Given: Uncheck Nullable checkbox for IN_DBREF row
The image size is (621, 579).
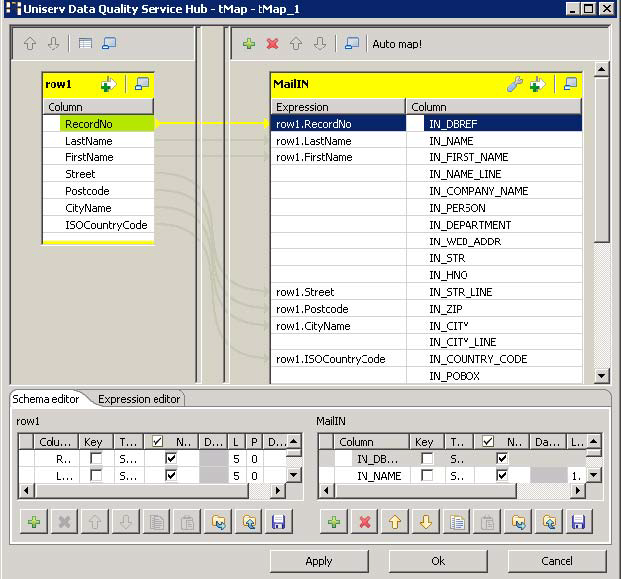Looking at the screenshot, I should [x=501, y=458].
